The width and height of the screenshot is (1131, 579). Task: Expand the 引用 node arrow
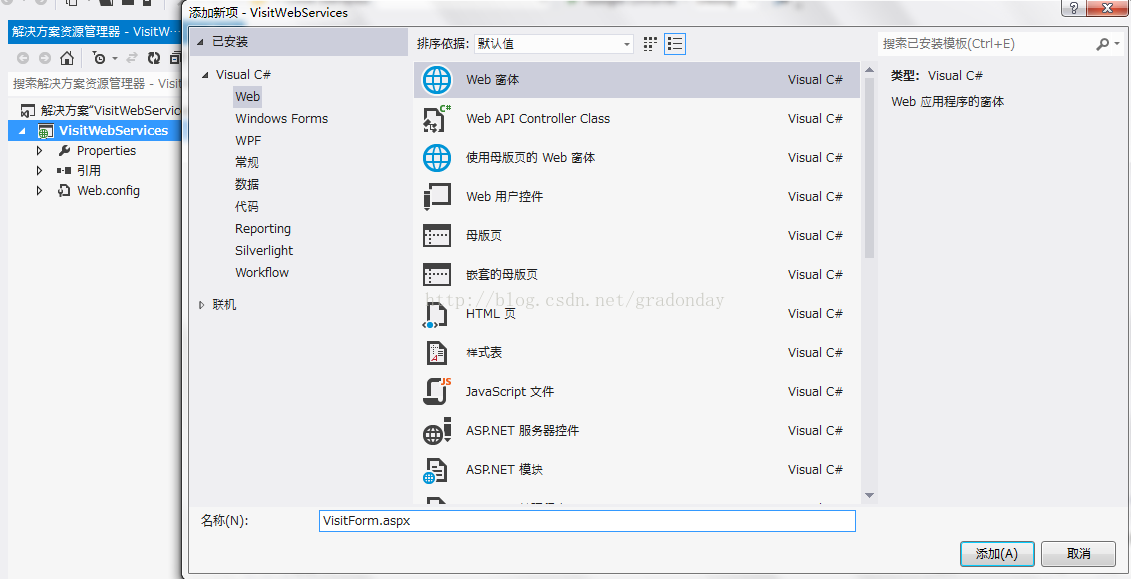tap(40, 171)
